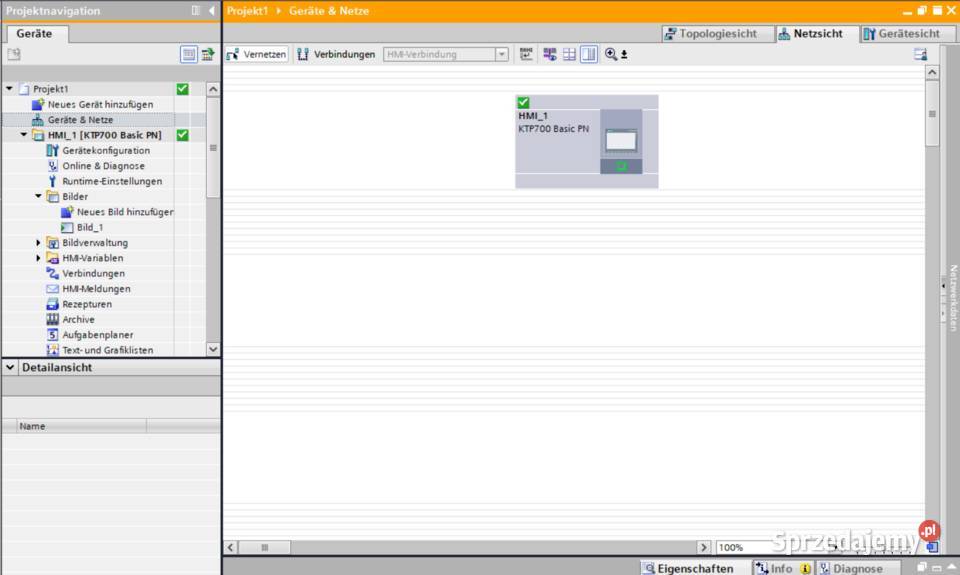This screenshot has height=575, width=960.
Task: Open Gerätekonfiguration in project tree
Action: click(106, 151)
